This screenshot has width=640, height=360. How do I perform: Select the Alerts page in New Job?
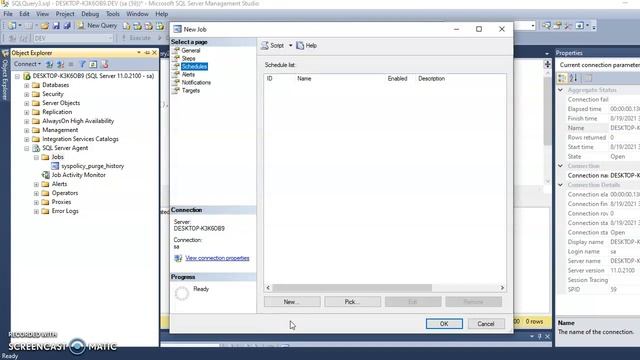pos(188,74)
